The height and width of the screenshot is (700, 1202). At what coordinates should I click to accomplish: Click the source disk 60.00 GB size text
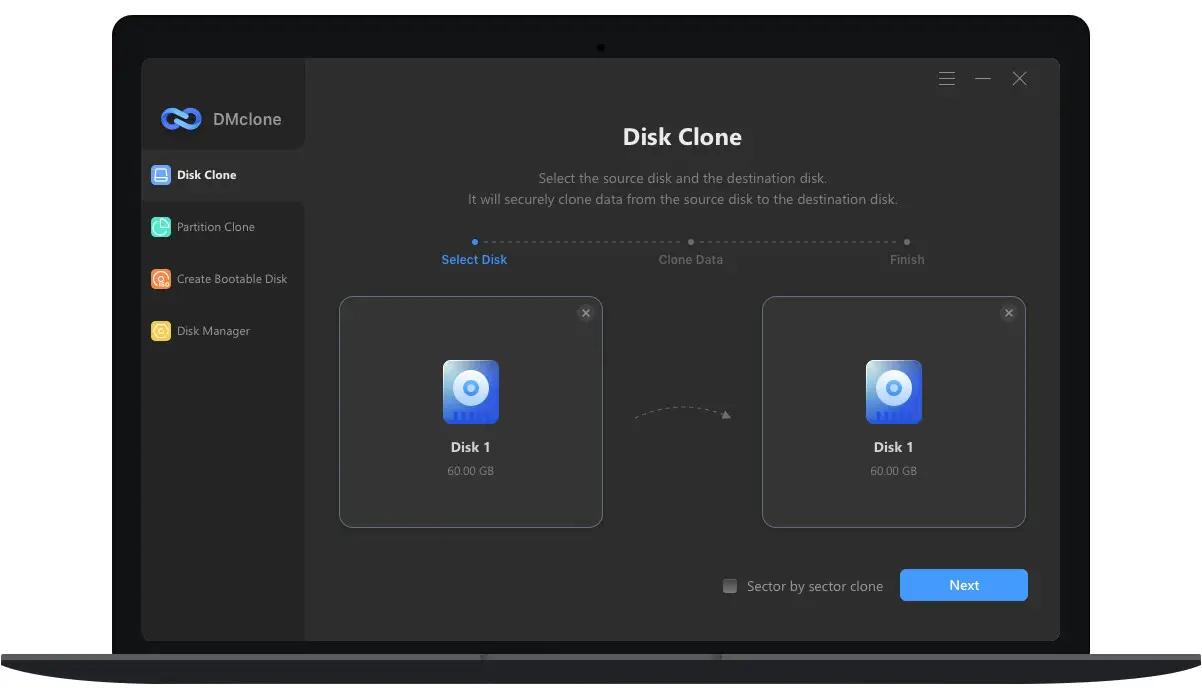click(x=470, y=471)
